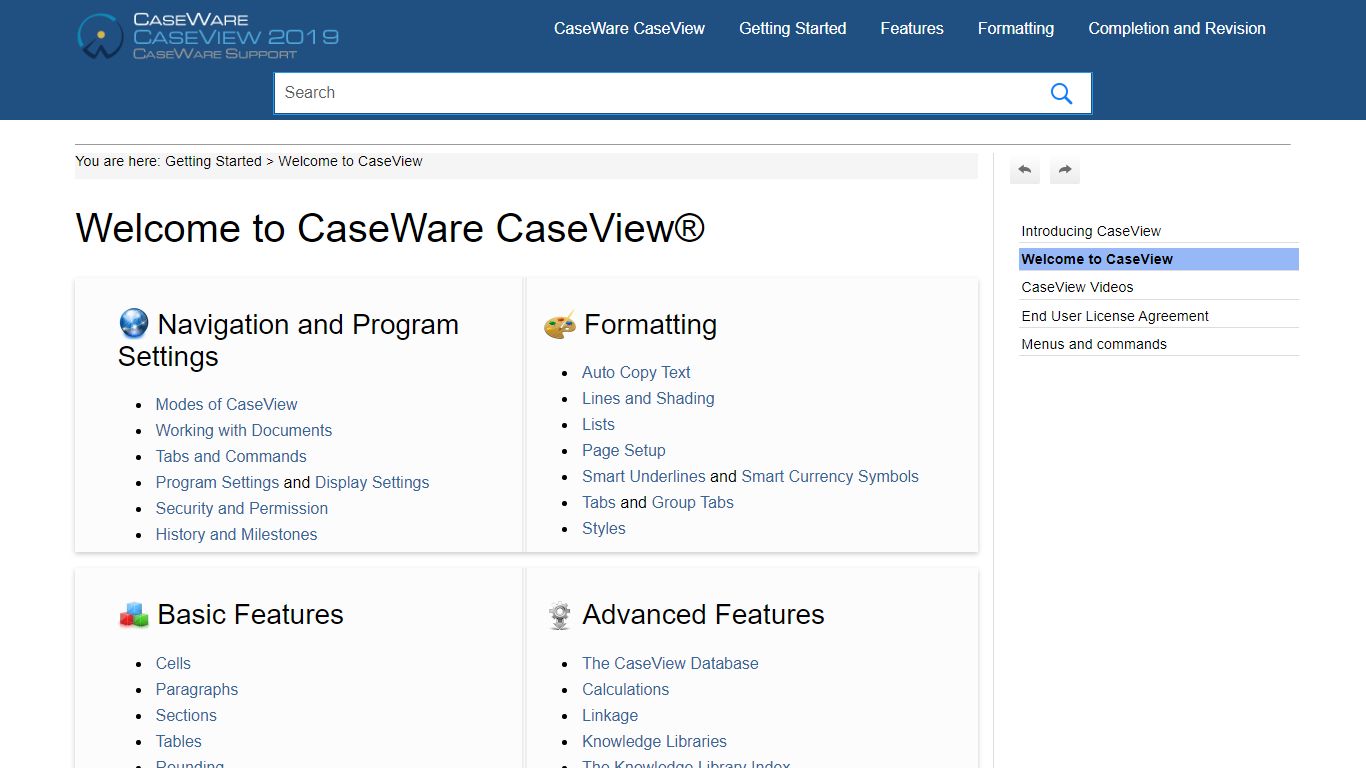
Task: Open the Linkage link
Action: (x=610, y=715)
